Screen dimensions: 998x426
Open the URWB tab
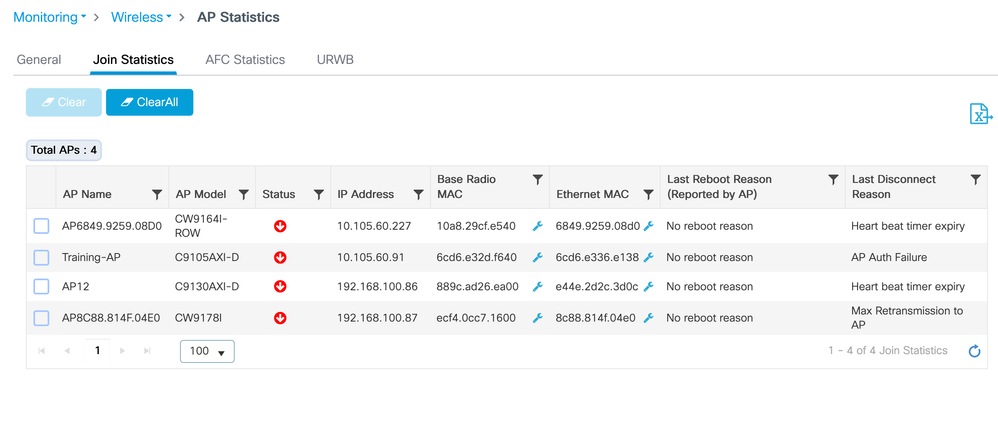(x=335, y=60)
